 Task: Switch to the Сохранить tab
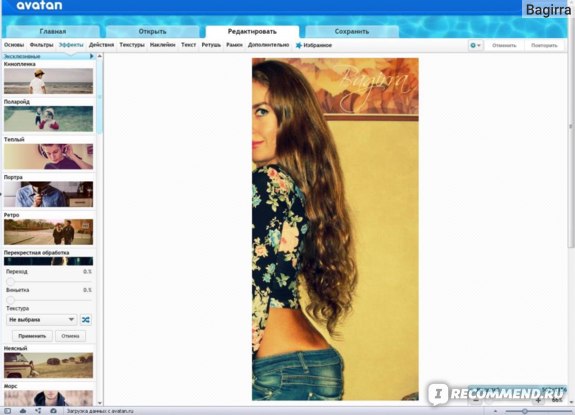pyautogui.click(x=352, y=32)
